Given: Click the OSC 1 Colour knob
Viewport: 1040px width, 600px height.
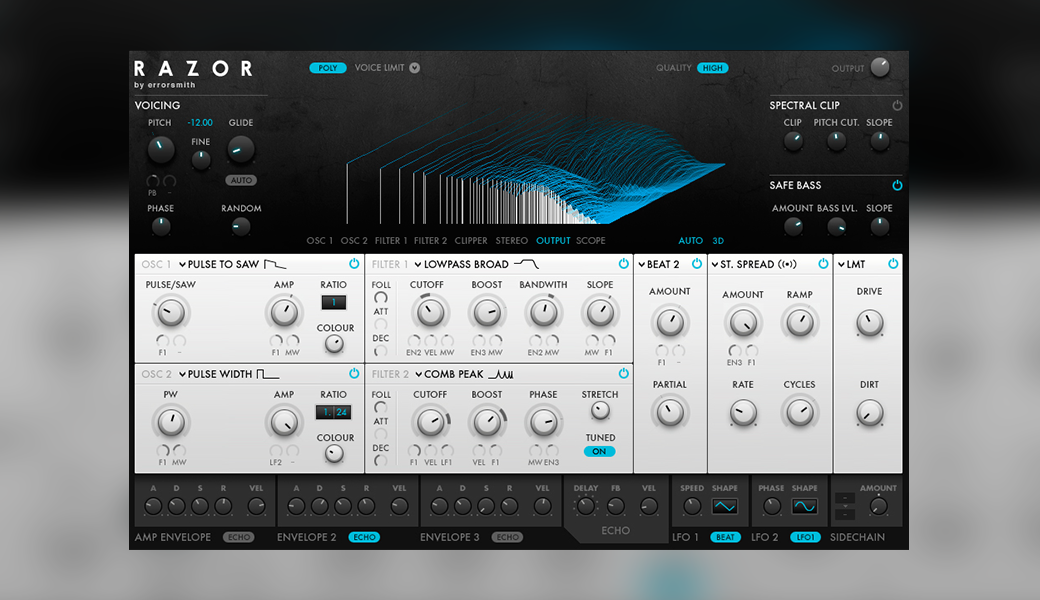Looking at the screenshot, I should pyautogui.click(x=334, y=343).
